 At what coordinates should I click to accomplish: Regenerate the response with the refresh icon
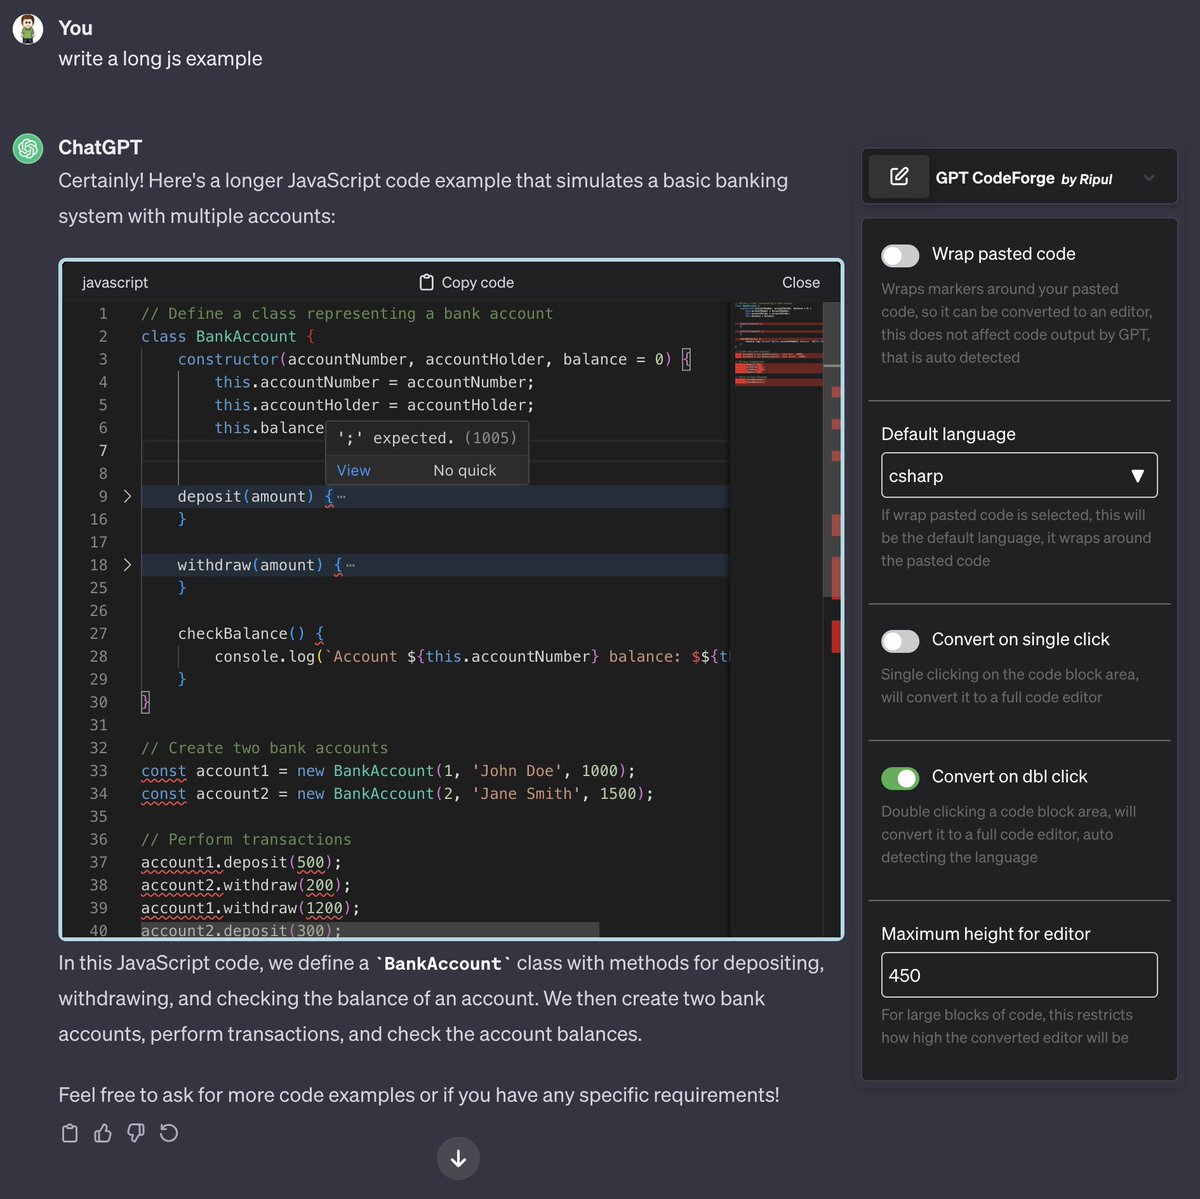coord(169,1133)
